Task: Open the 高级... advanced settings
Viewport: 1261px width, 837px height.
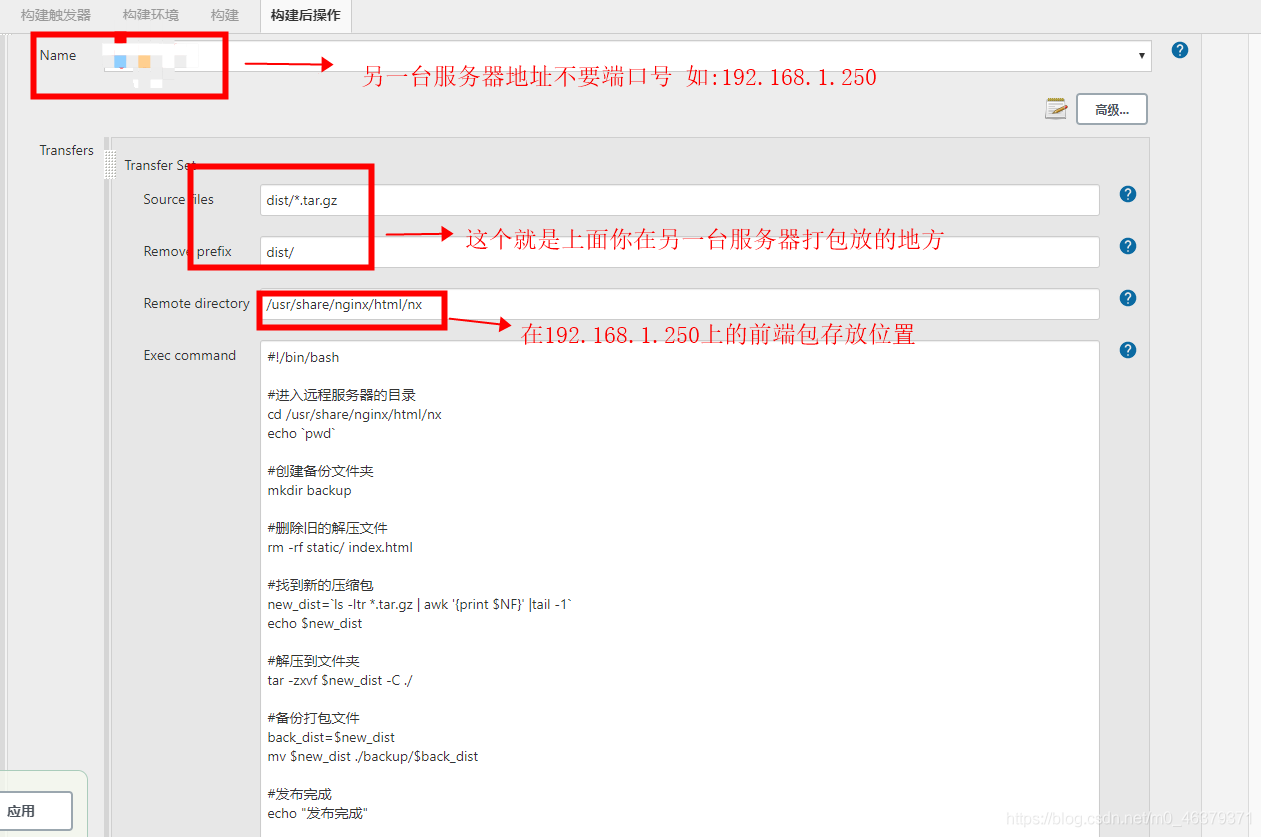Action: point(1111,109)
